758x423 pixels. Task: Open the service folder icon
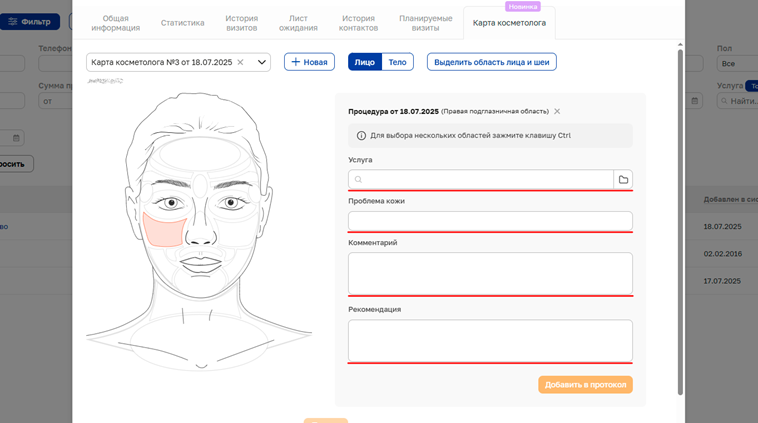pos(623,179)
